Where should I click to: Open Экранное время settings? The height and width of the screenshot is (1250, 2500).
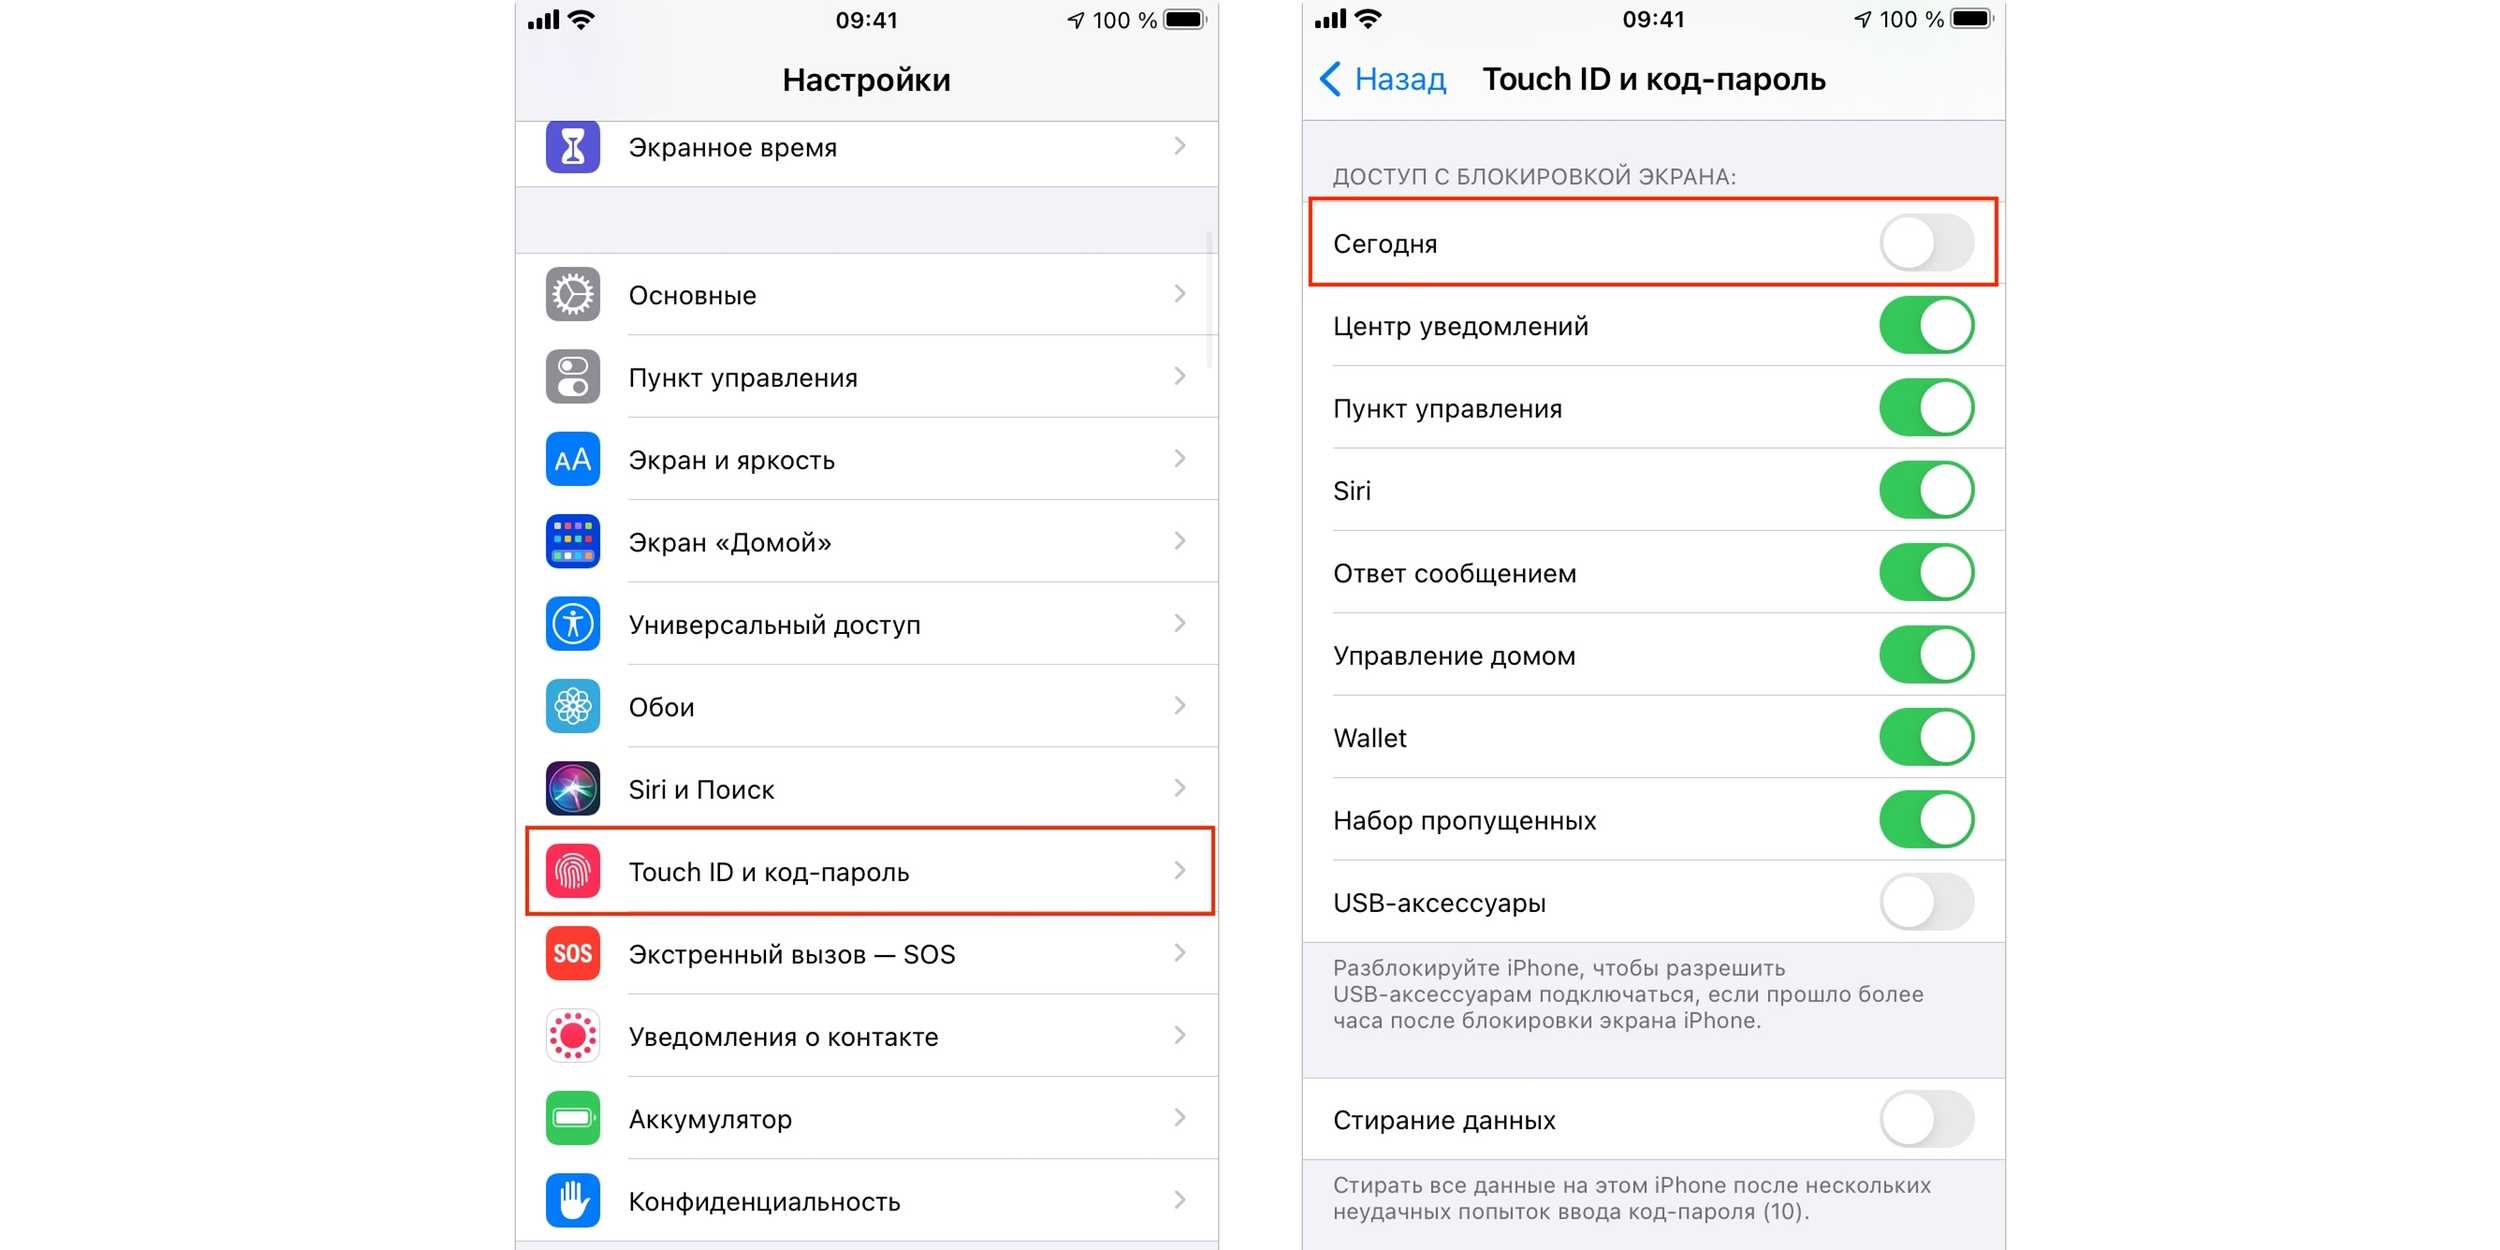pyautogui.click(x=863, y=150)
